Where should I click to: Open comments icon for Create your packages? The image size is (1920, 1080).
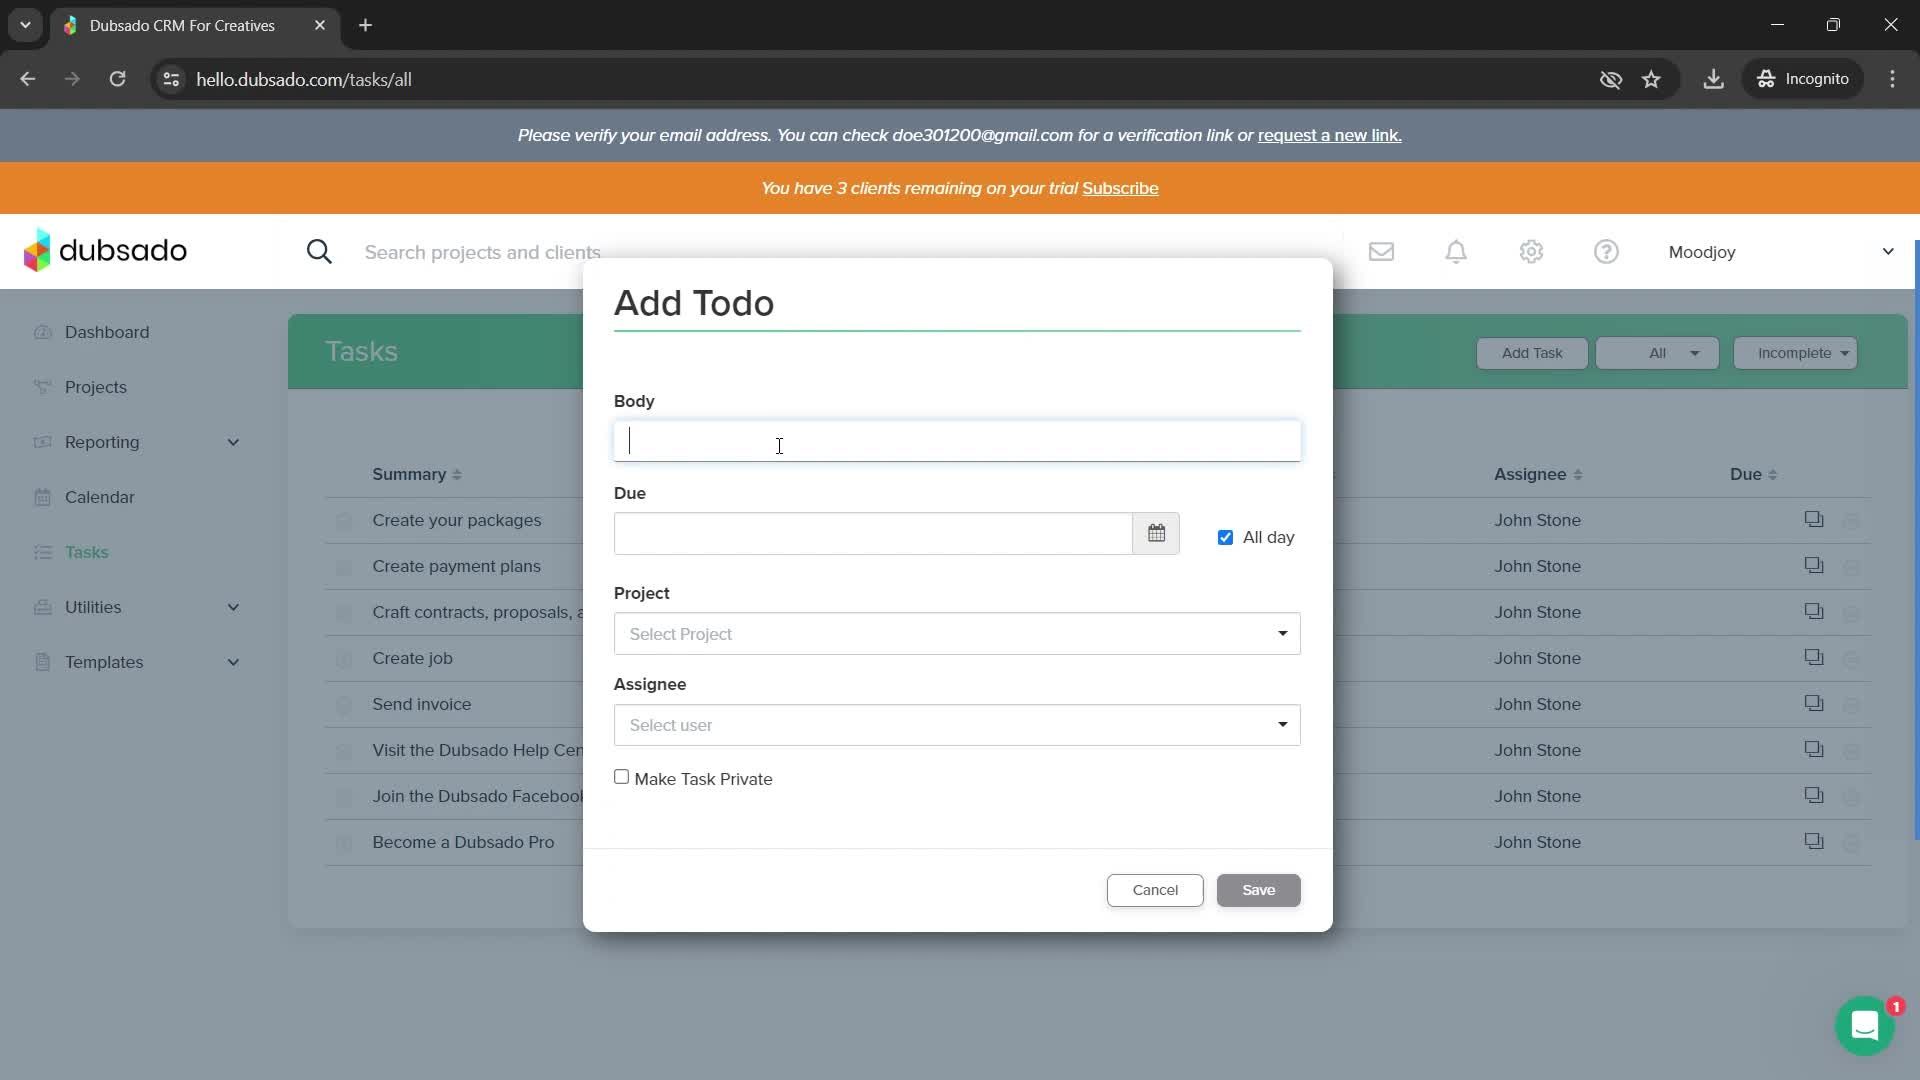(x=1813, y=519)
